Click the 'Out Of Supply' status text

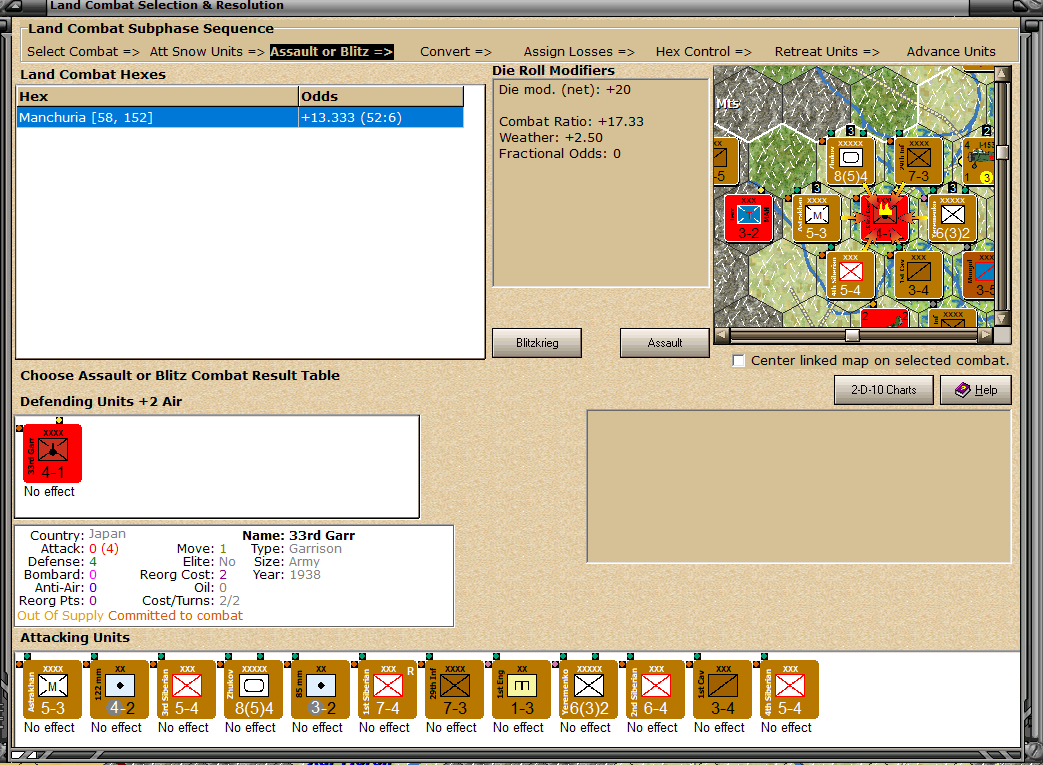(61, 616)
